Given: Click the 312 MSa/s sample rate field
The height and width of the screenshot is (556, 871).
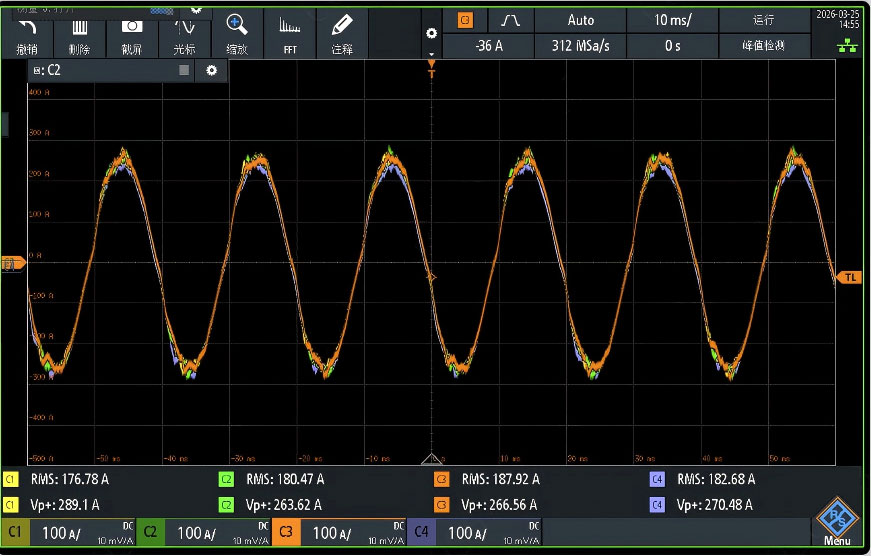Looking at the screenshot, I should [580, 46].
